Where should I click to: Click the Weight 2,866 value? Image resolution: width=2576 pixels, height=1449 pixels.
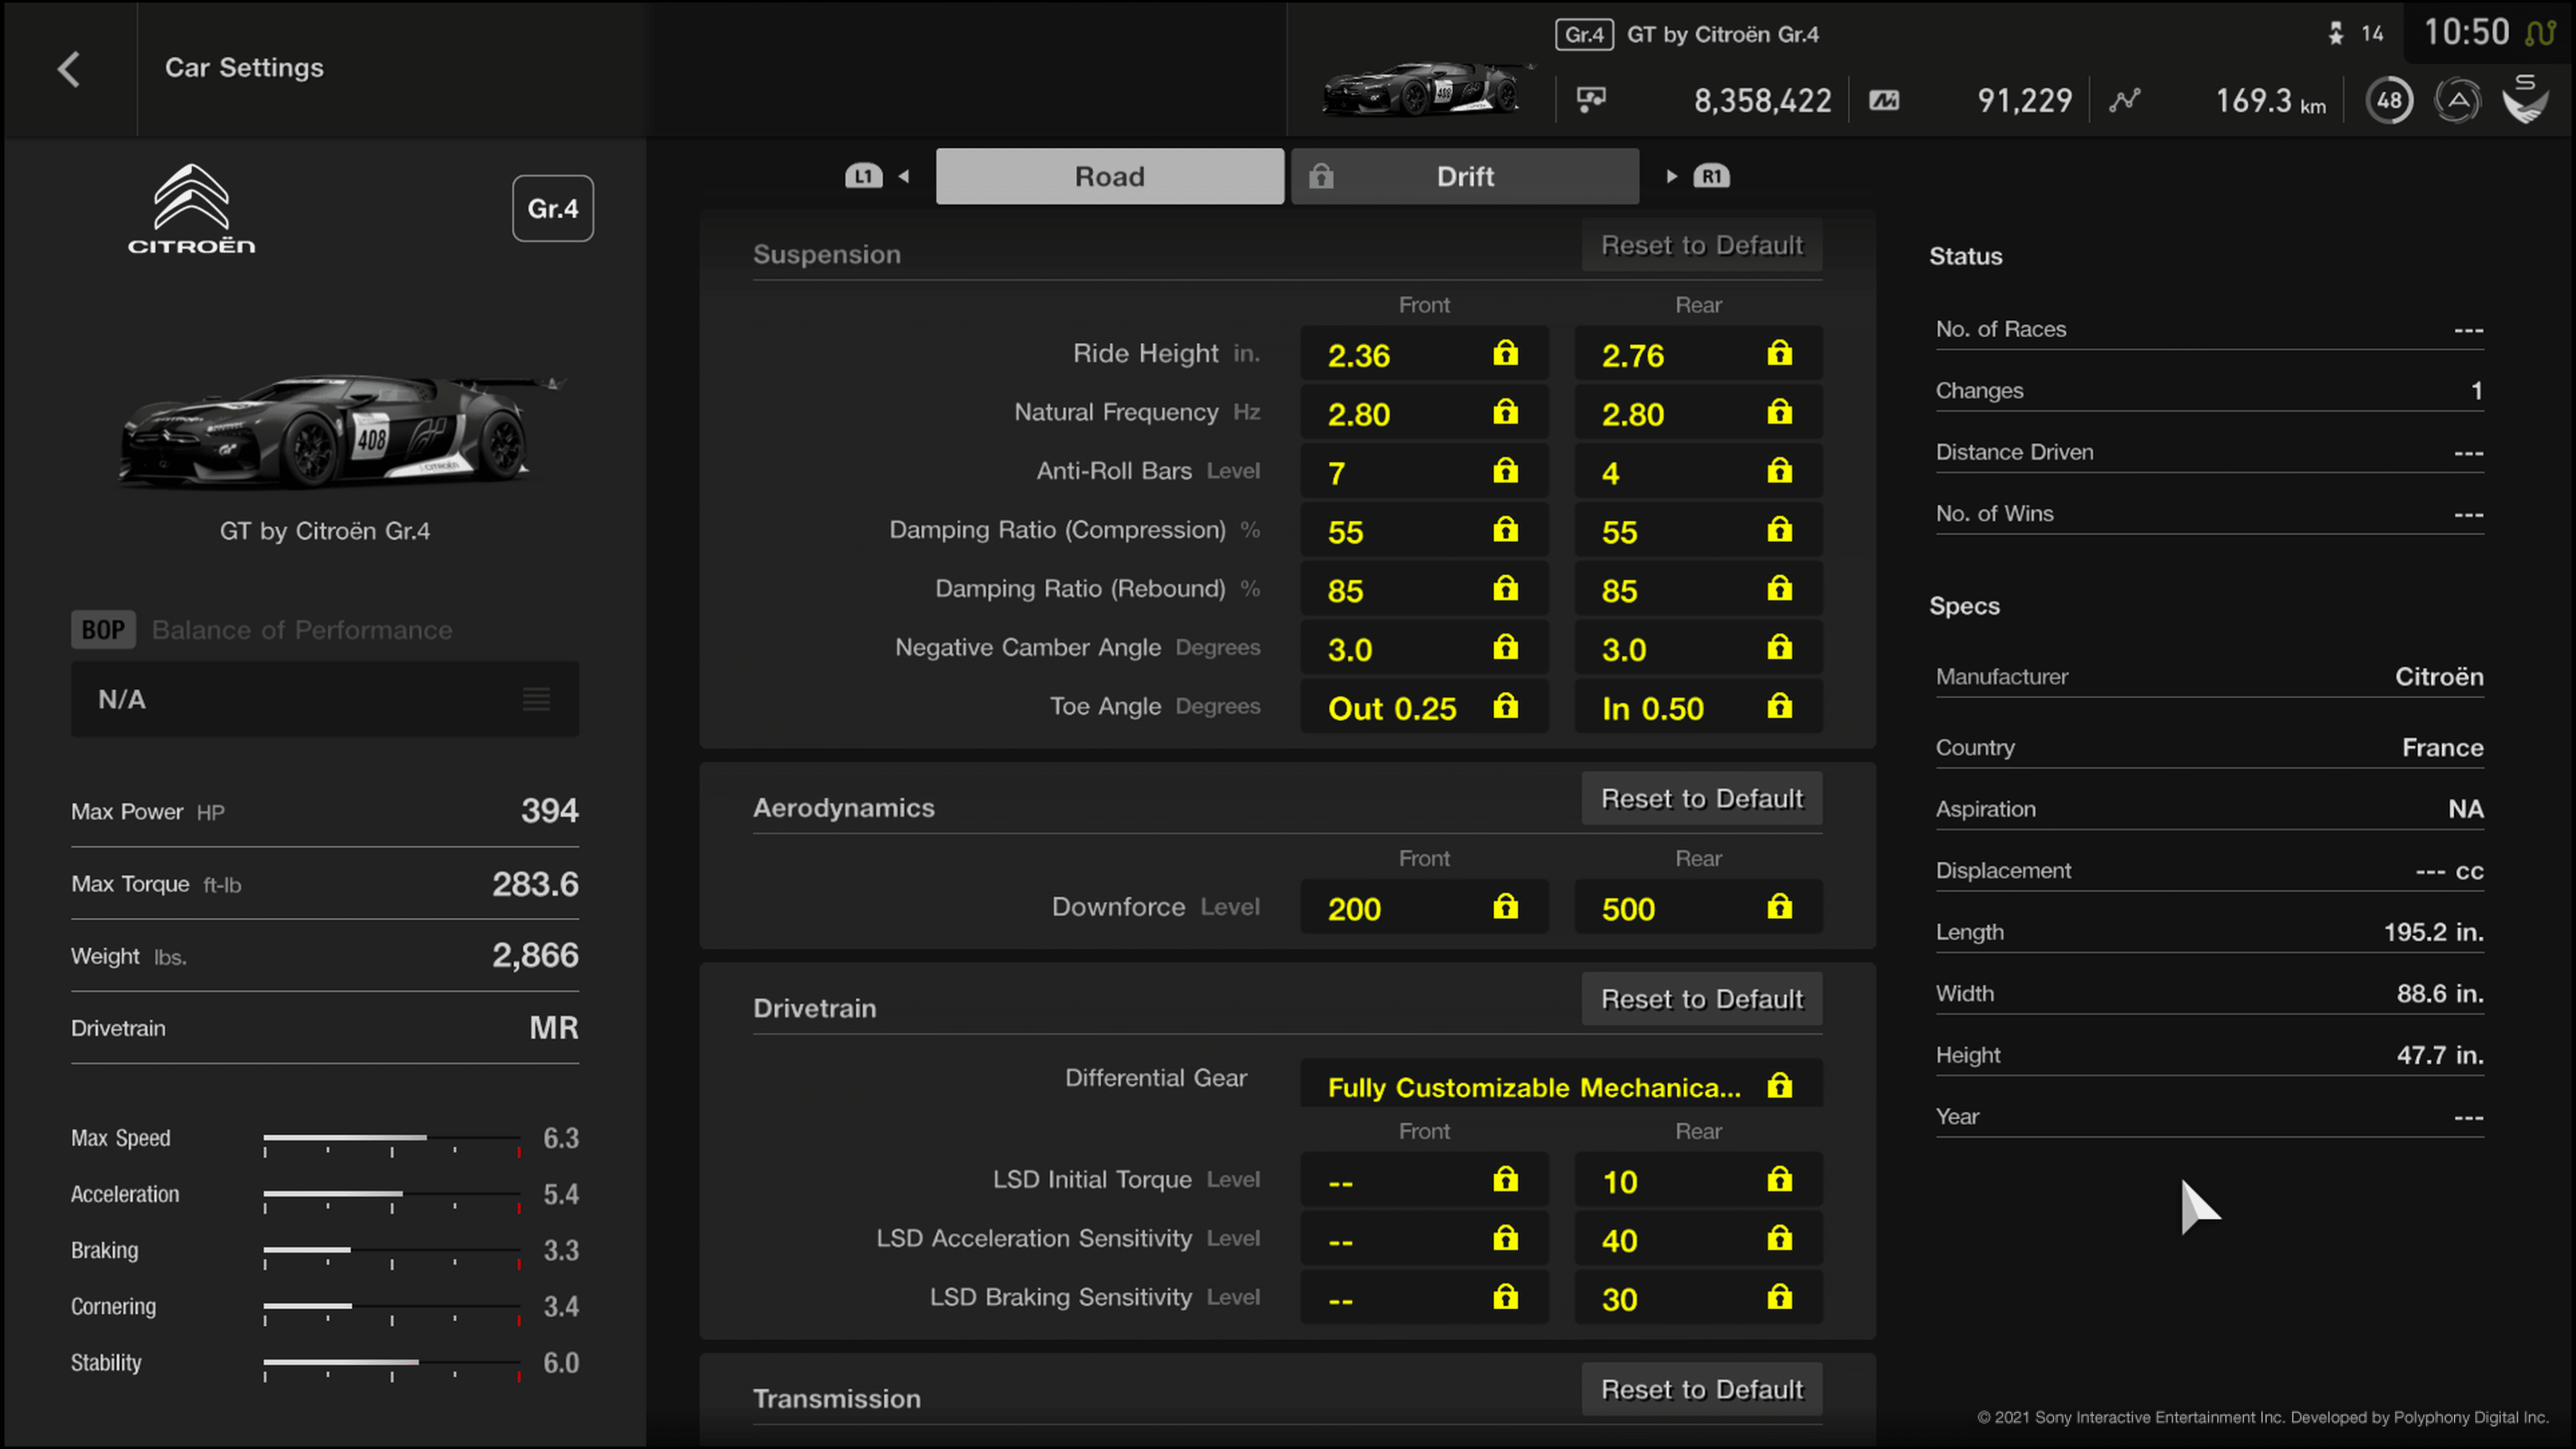pos(535,955)
